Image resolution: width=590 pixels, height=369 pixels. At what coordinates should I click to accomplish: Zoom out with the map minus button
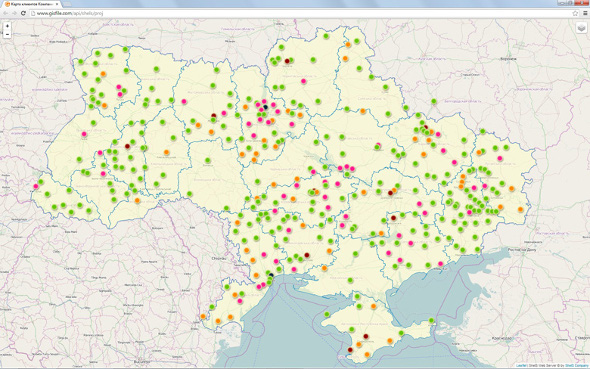[x=7, y=34]
